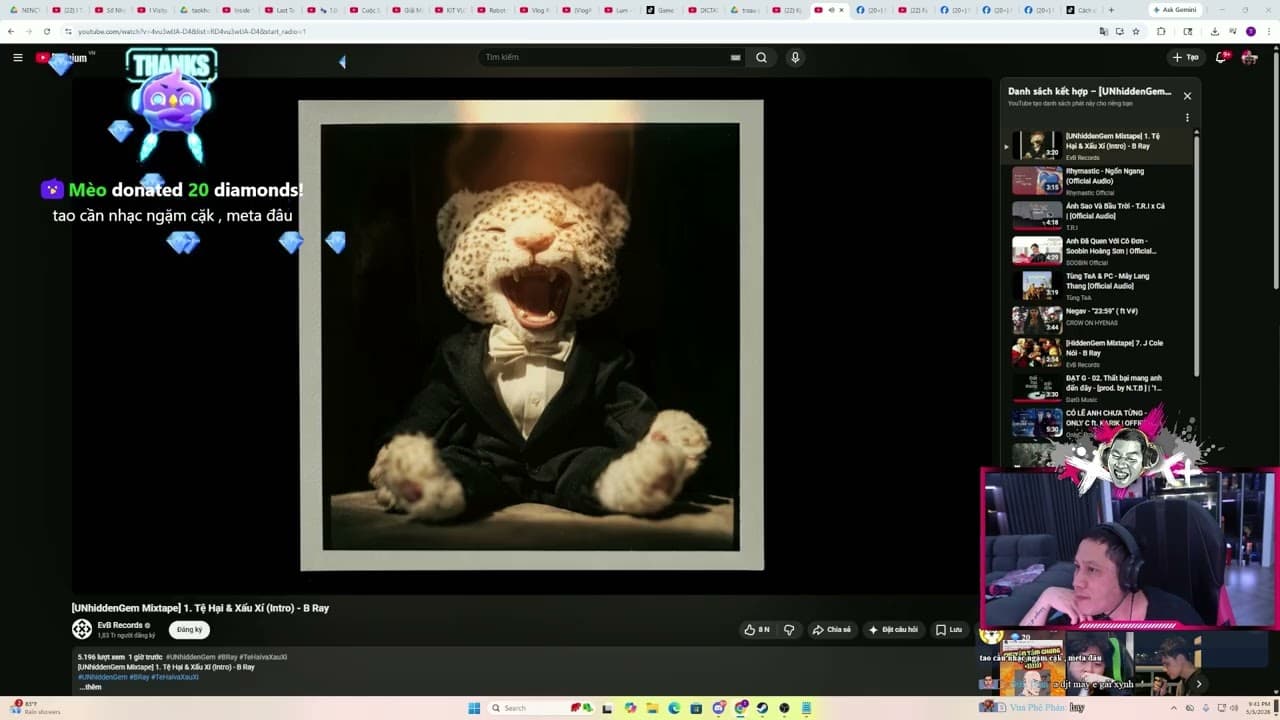The width and height of the screenshot is (1280, 720).
Task: Subscribe with the Đăng ký button
Action: pyautogui.click(x=189, y=630)
